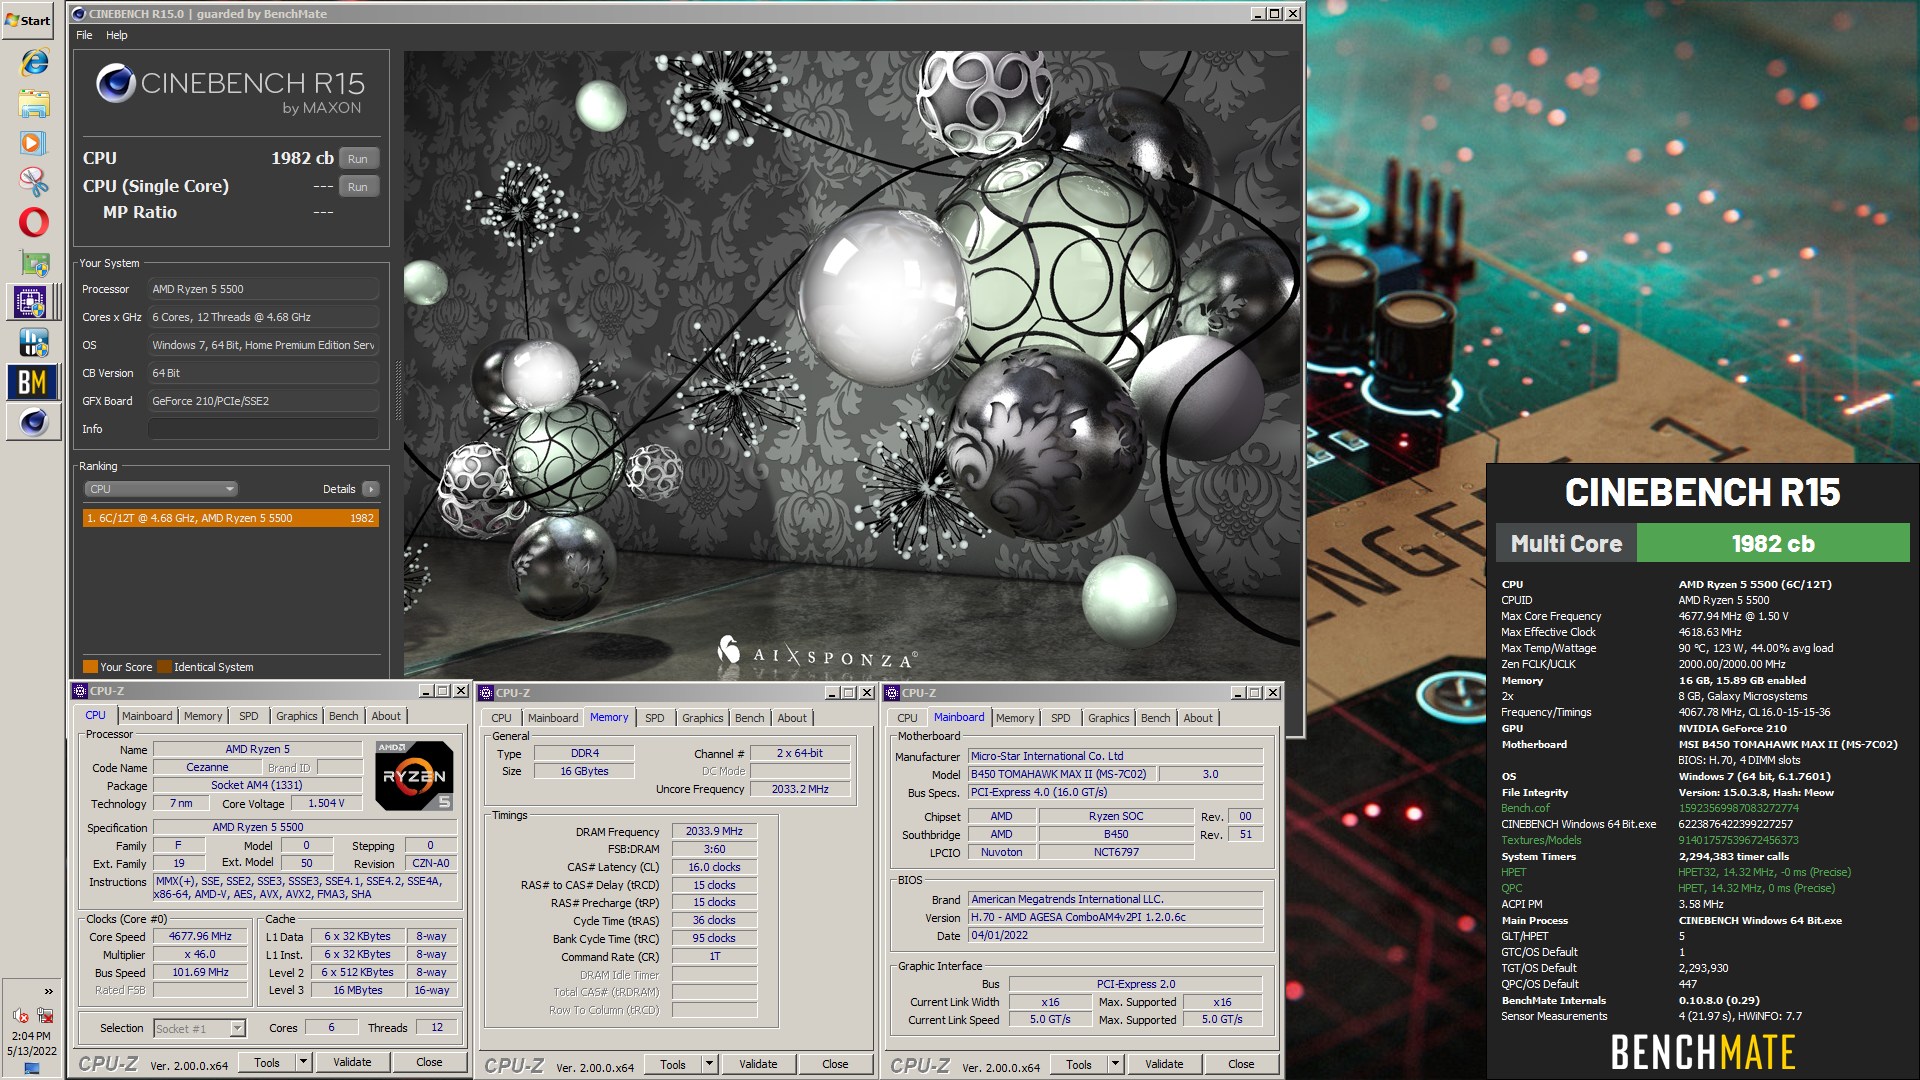Open the Windows Start button
This screenshot has width=1920, height=1080.
tap(29, 20)
